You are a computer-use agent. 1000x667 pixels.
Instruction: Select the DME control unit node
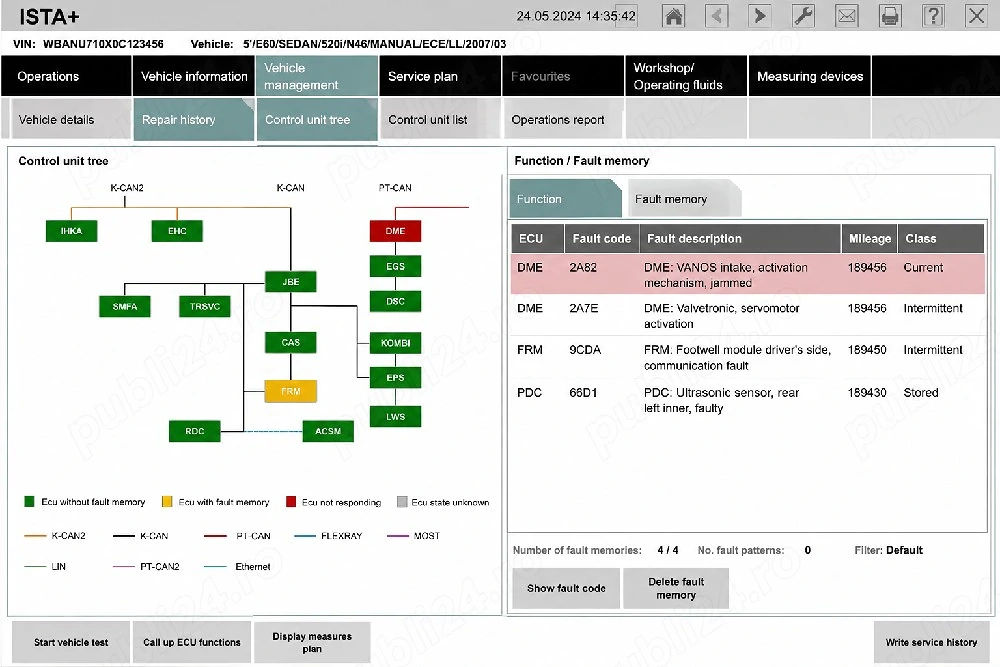pyautogui.click(x=395, y=231)
